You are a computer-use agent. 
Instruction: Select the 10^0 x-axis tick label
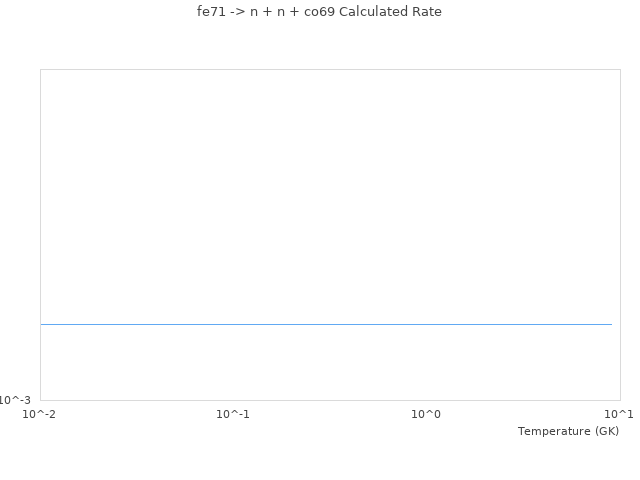(426, 414)
